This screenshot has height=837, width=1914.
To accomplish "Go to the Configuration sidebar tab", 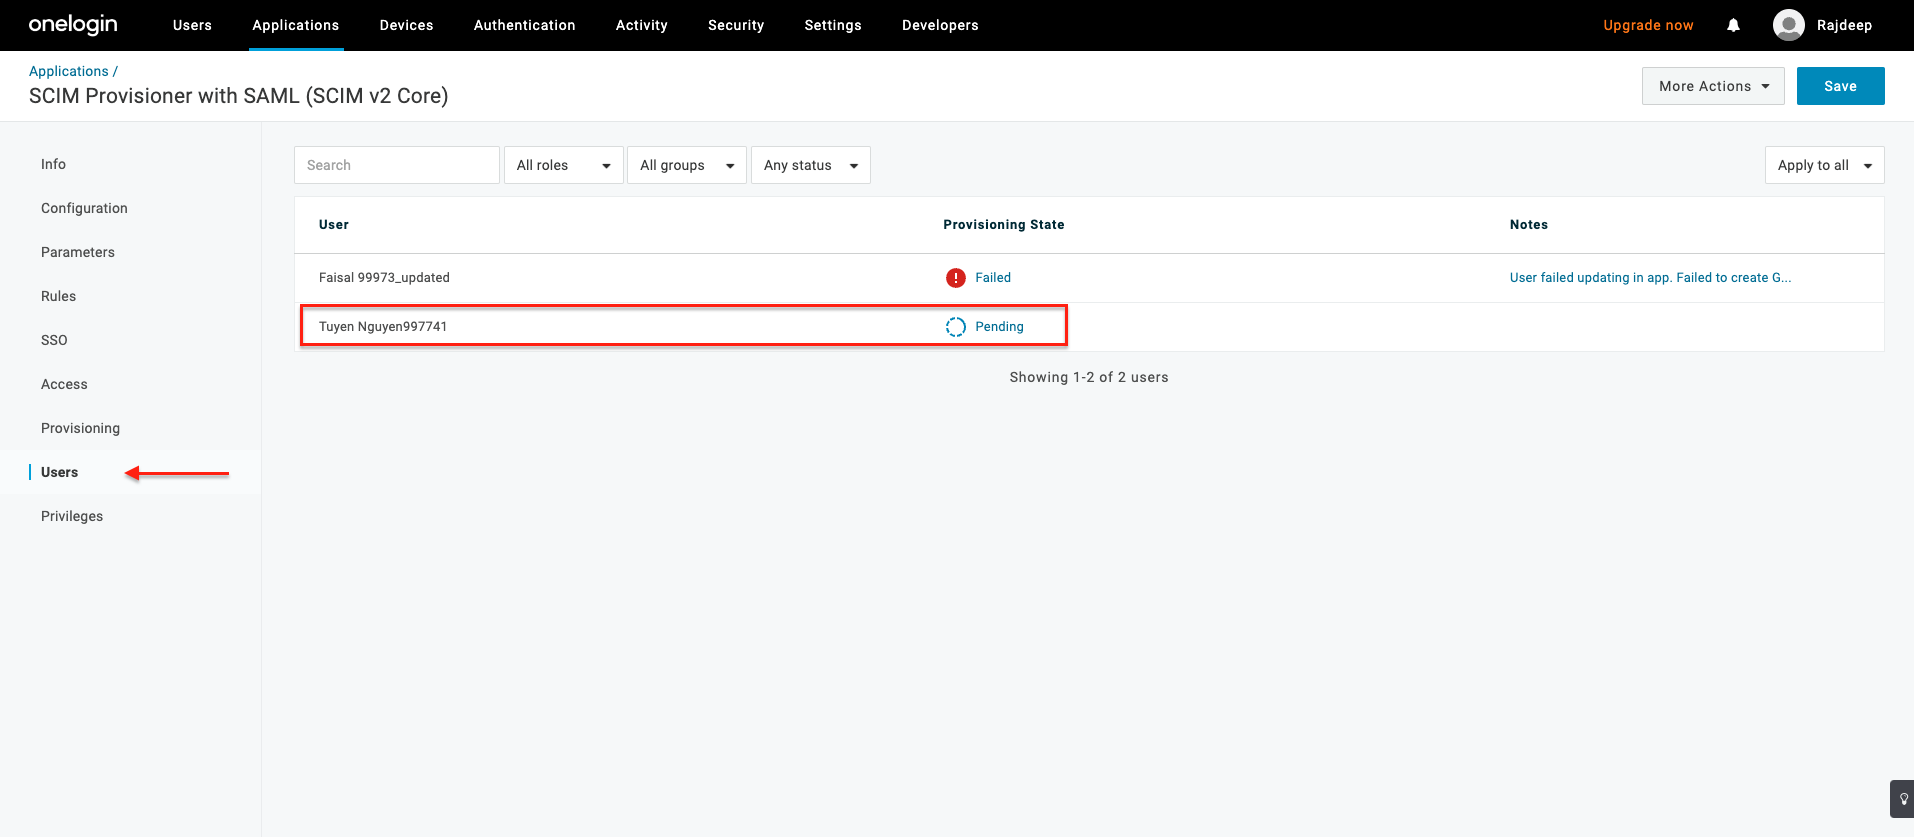I will 84,208.
